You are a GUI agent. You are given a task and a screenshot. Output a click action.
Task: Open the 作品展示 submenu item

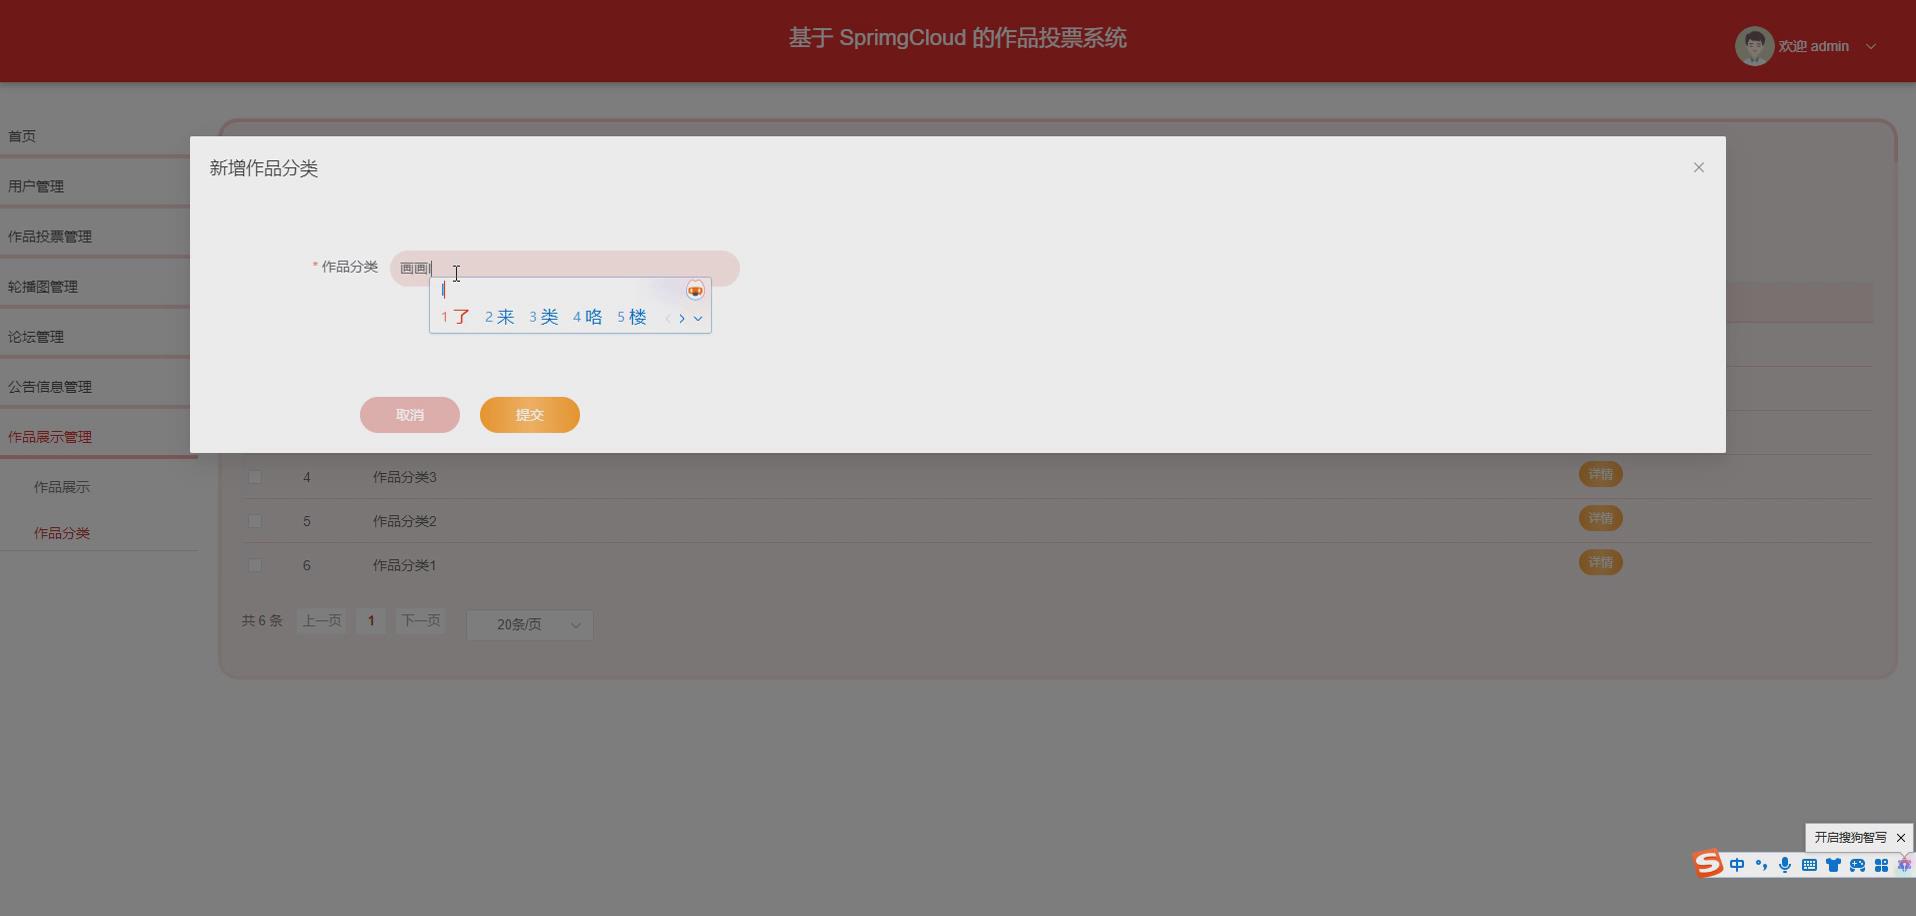[62, 487]
